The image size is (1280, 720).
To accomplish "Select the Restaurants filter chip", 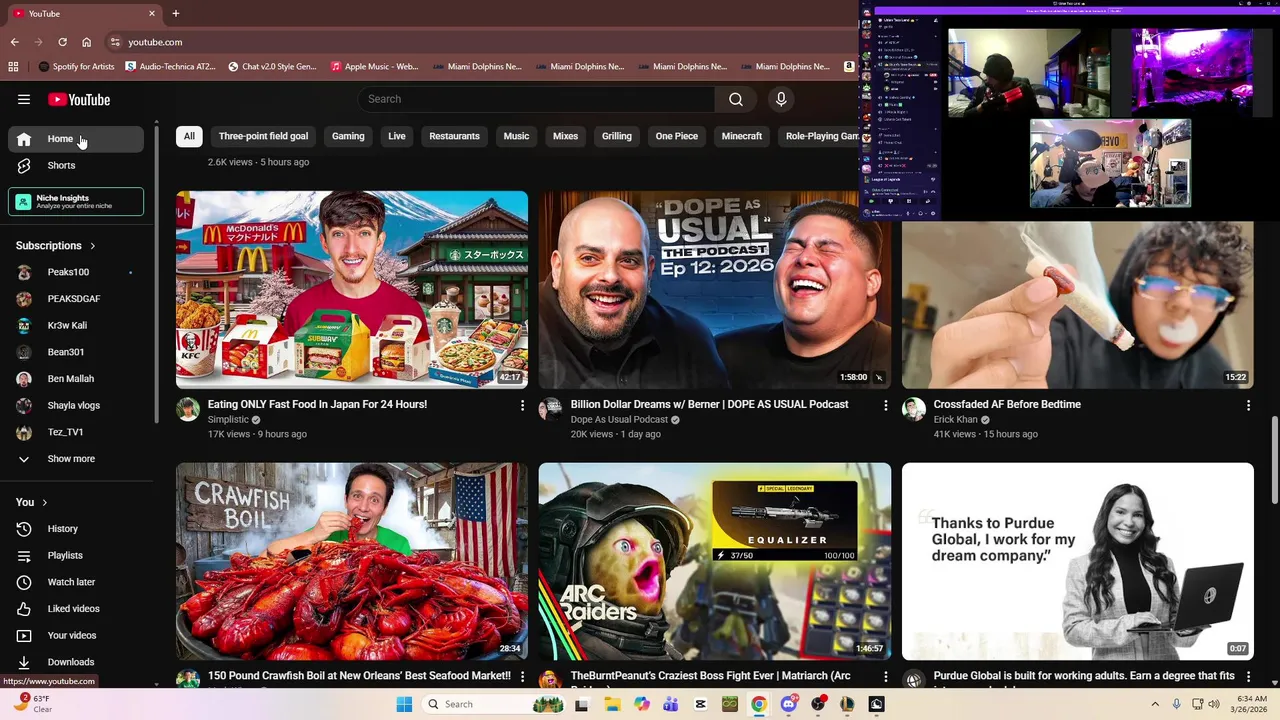I will coord(454,136).
